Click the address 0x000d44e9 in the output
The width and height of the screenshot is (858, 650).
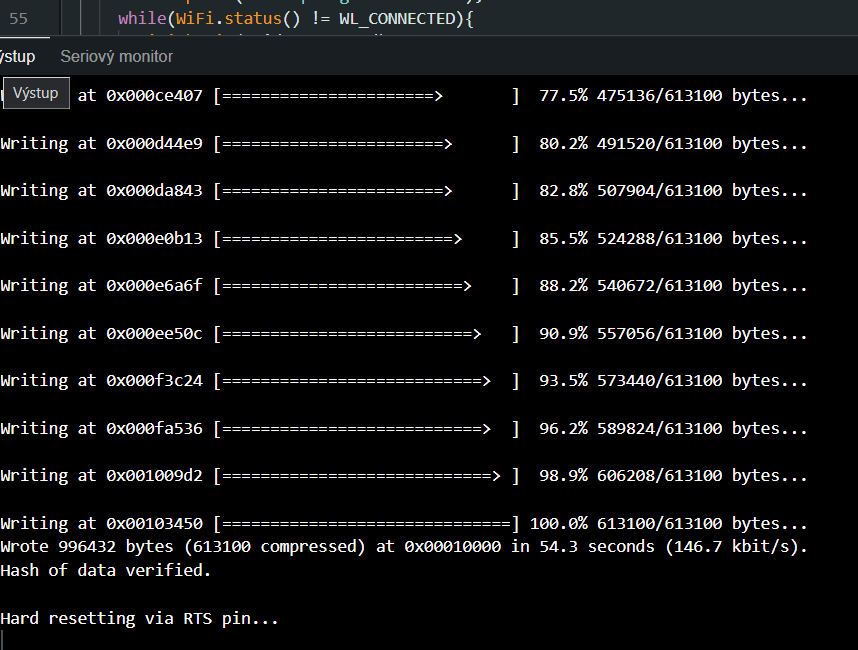154,143
